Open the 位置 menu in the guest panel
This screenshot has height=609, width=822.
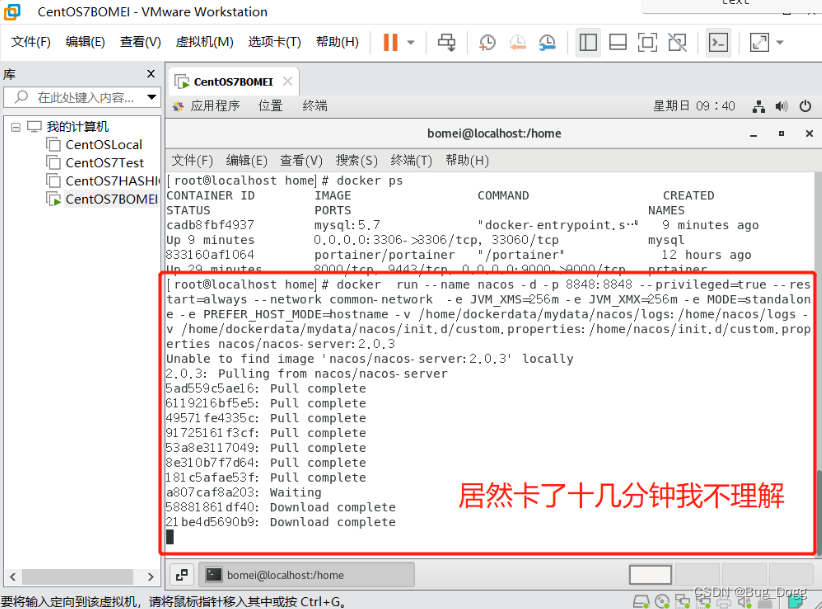click(271, 106)
